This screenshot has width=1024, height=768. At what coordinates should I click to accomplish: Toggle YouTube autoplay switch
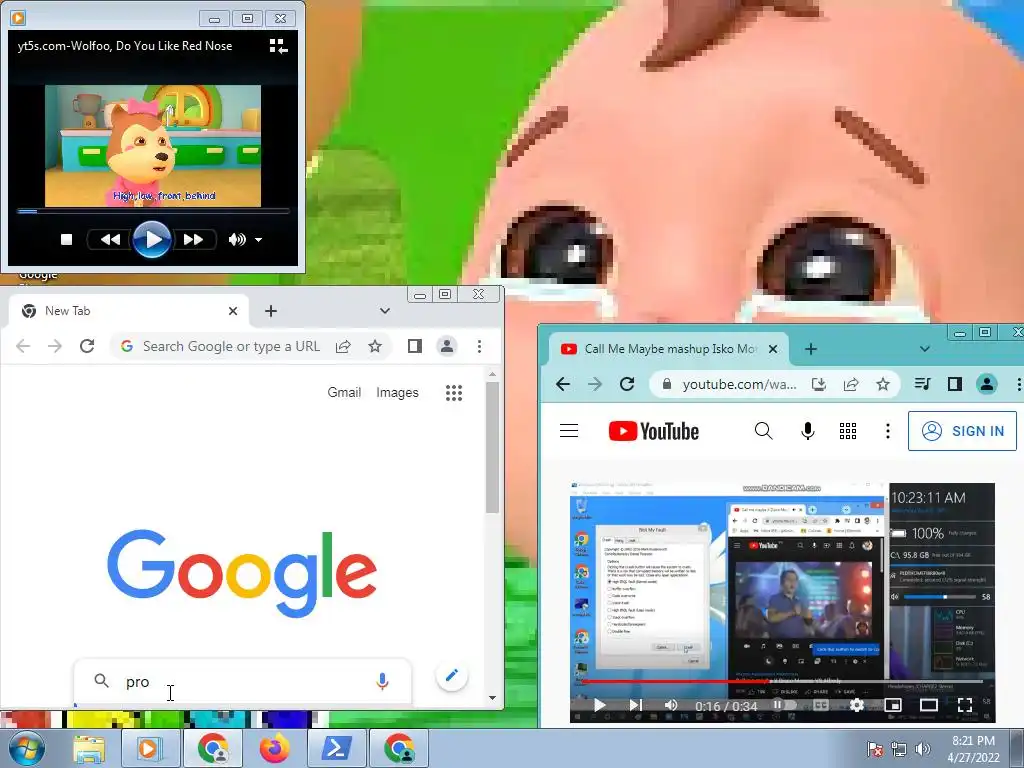[x=784, y=705]
